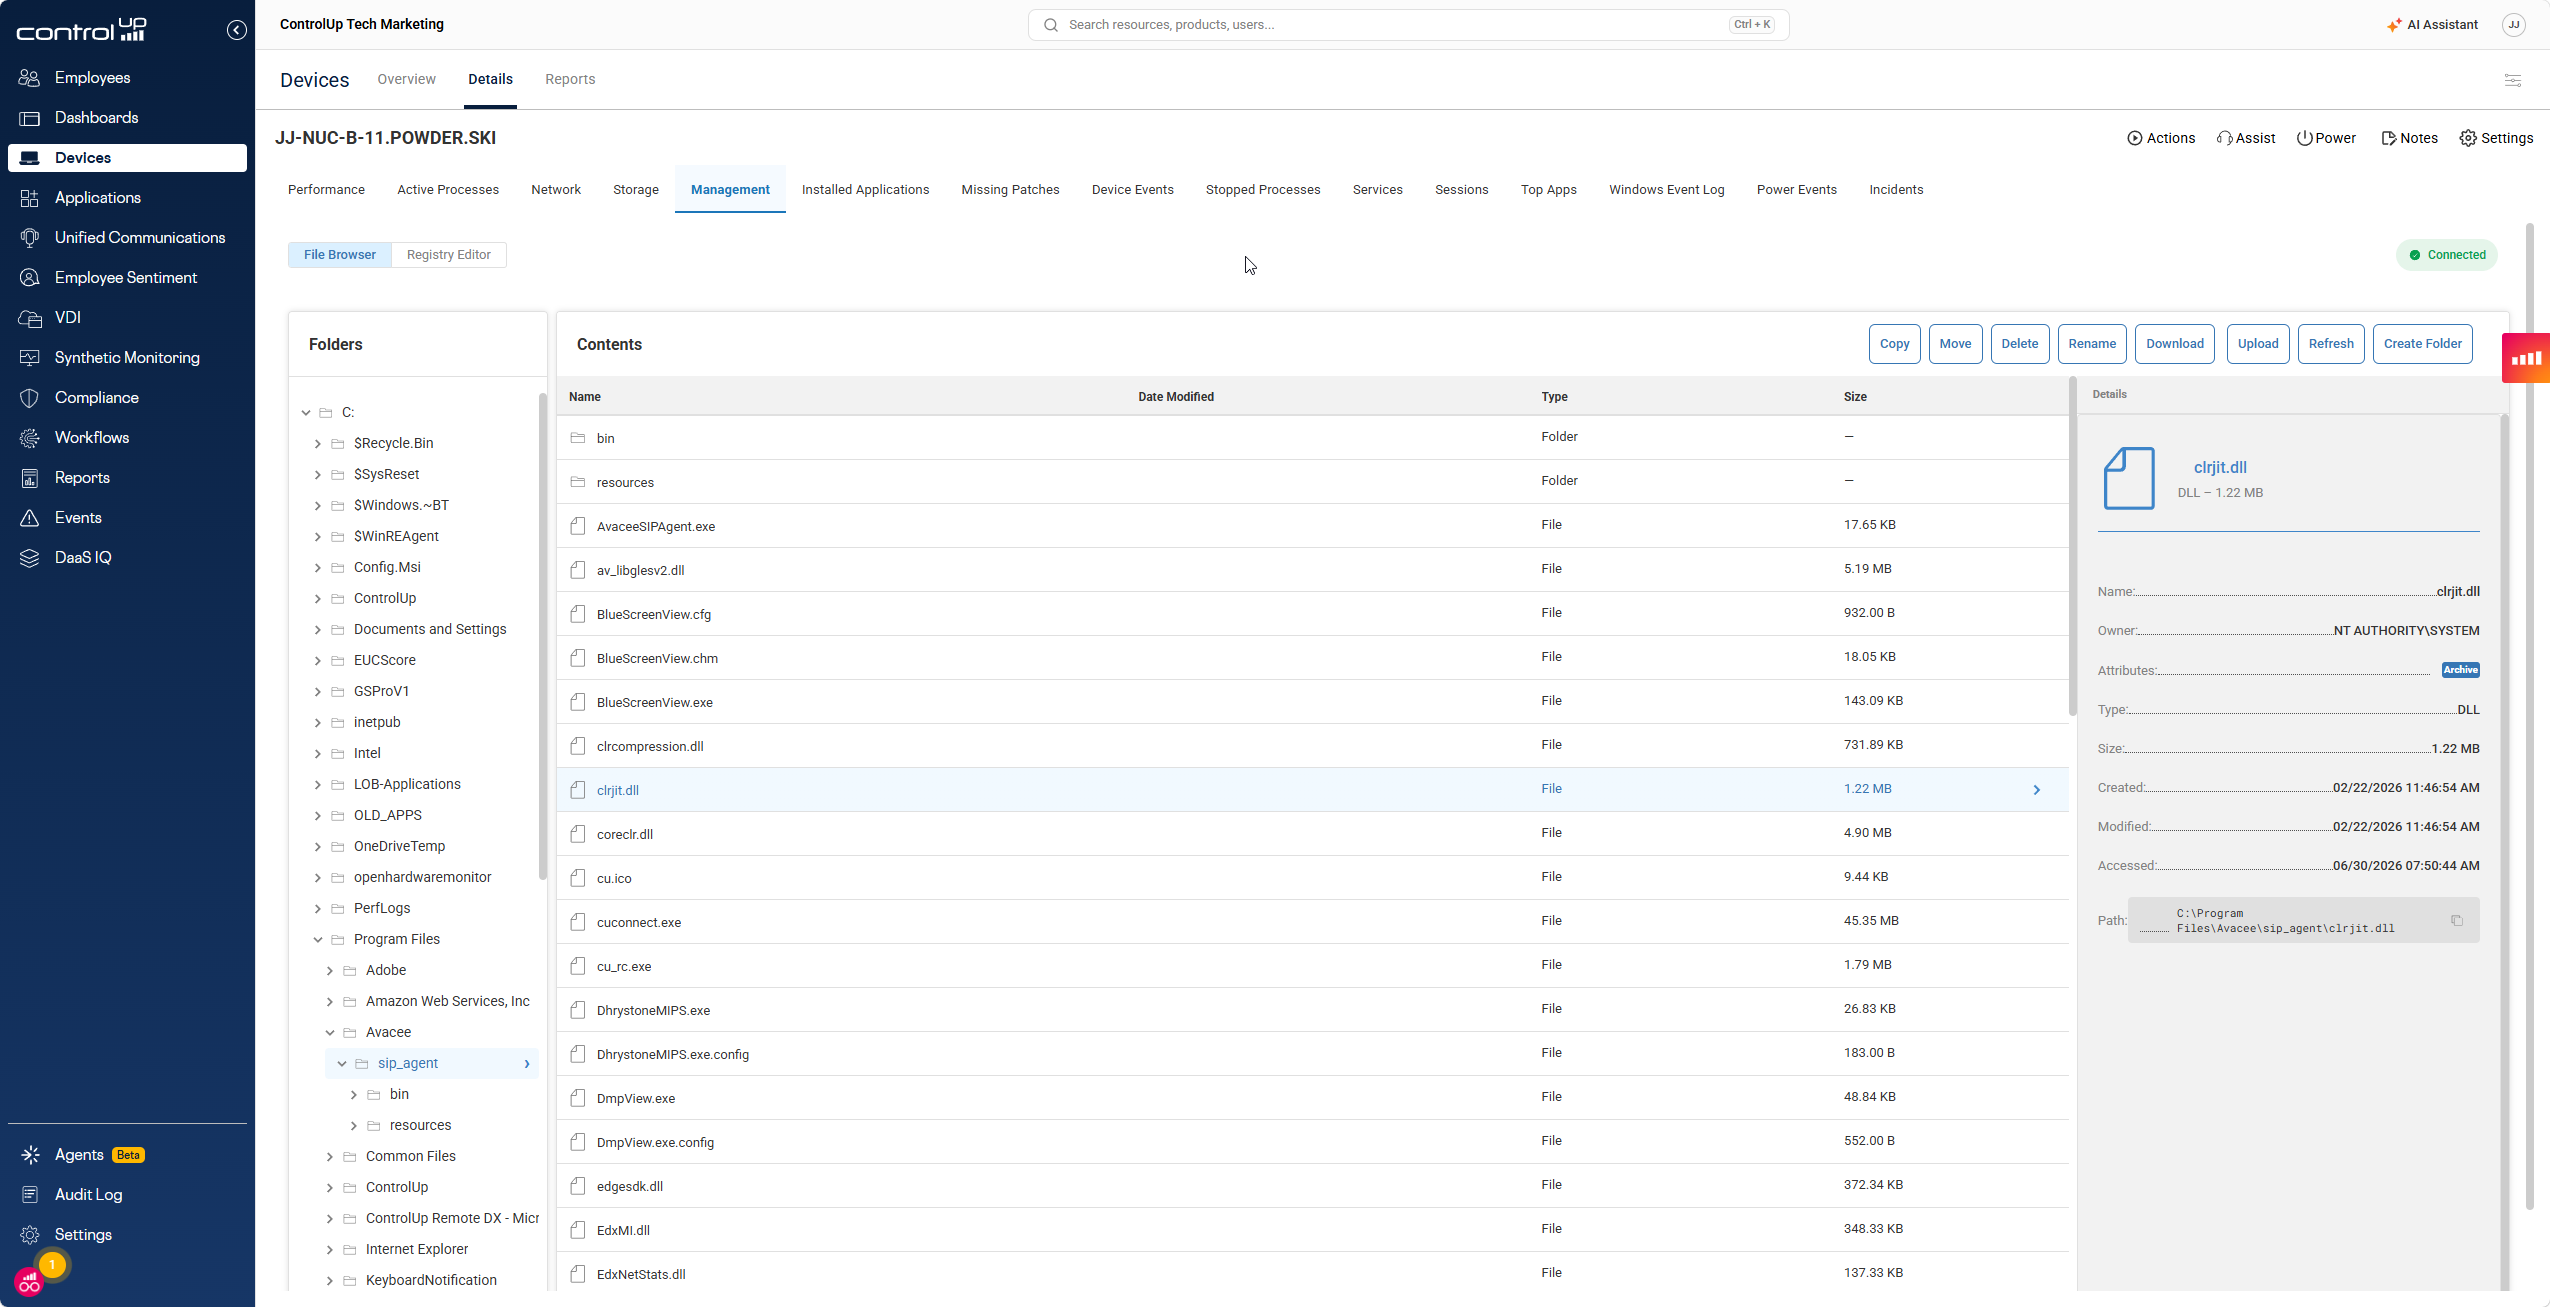Collapse the sidebar with the arrow icon
Image resolution: width=2550 pixels, height=1307 pixels.
(236, 30)
